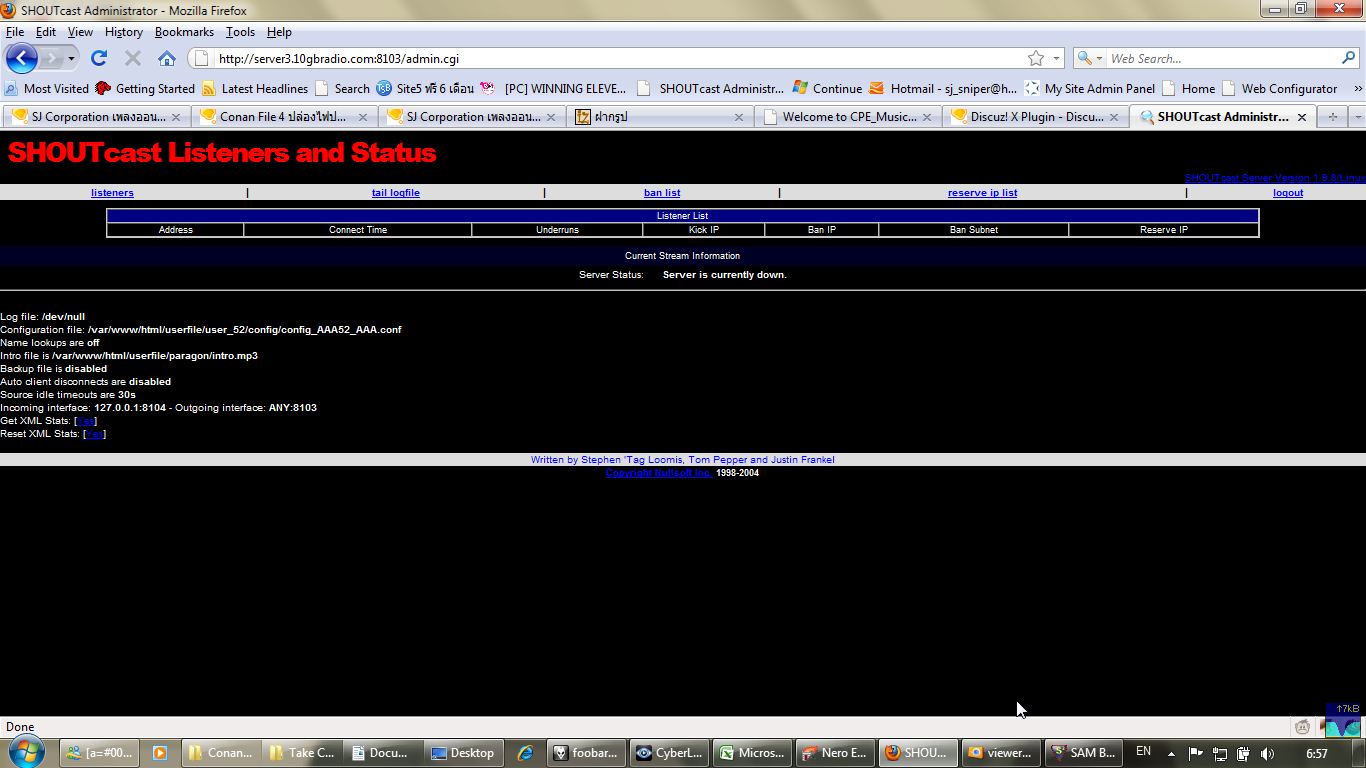Click the Forward navigation arrow
The width and height of the screenshot is (1366, 768).
pos(51,58)
